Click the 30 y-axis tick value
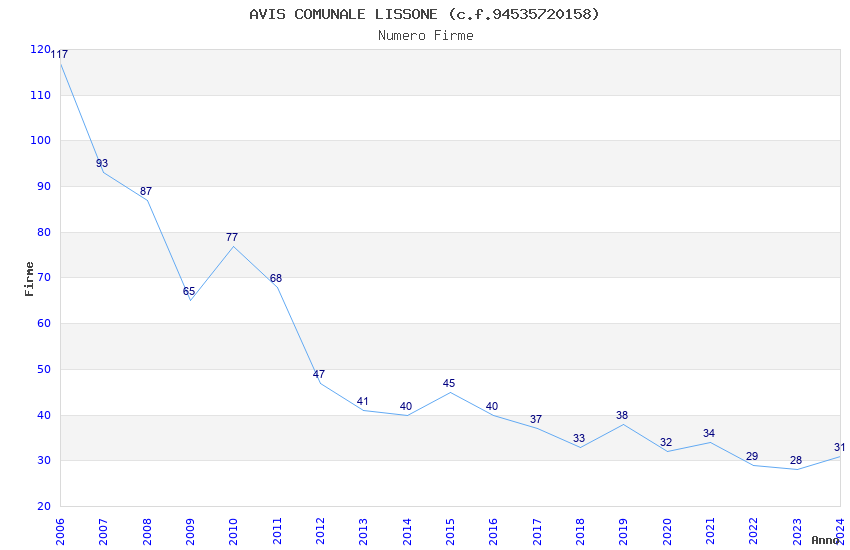The image size is (850, 550). pos(44,461)
